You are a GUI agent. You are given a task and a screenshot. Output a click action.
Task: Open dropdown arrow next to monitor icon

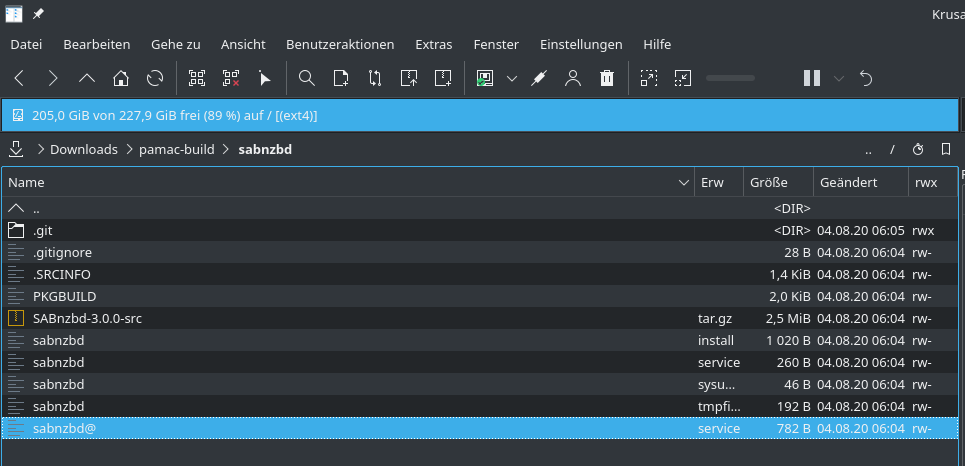tap(512, 78)
